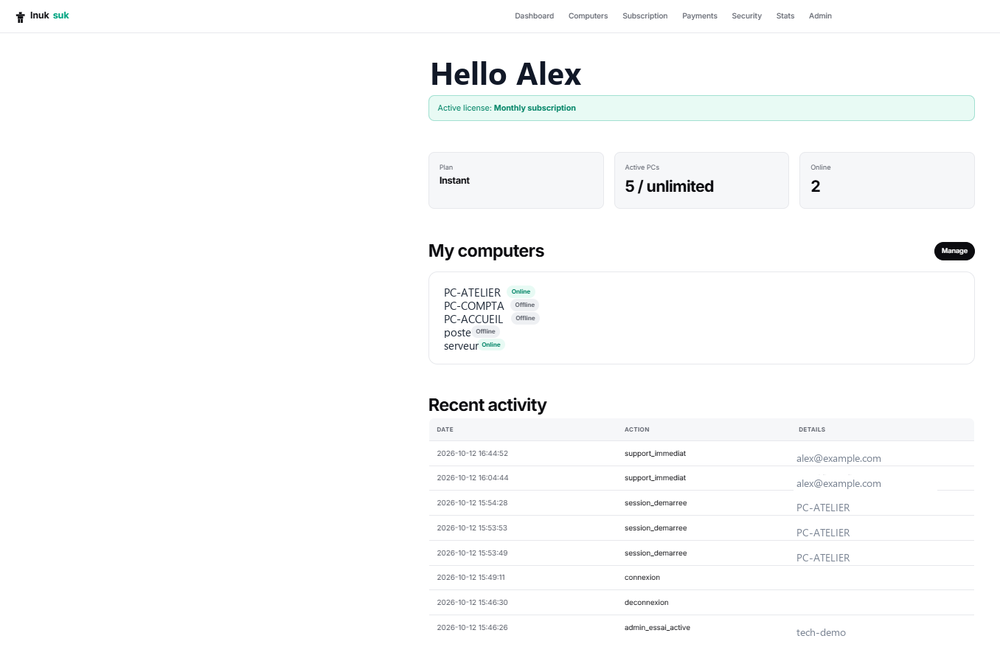Go to the Computers page

point(588,16)
